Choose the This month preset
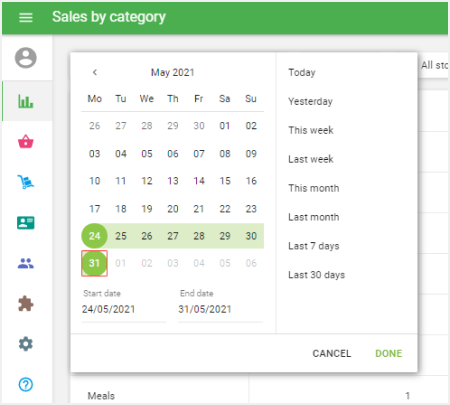This screenshot has height=405, width=450. click(314, 188)
